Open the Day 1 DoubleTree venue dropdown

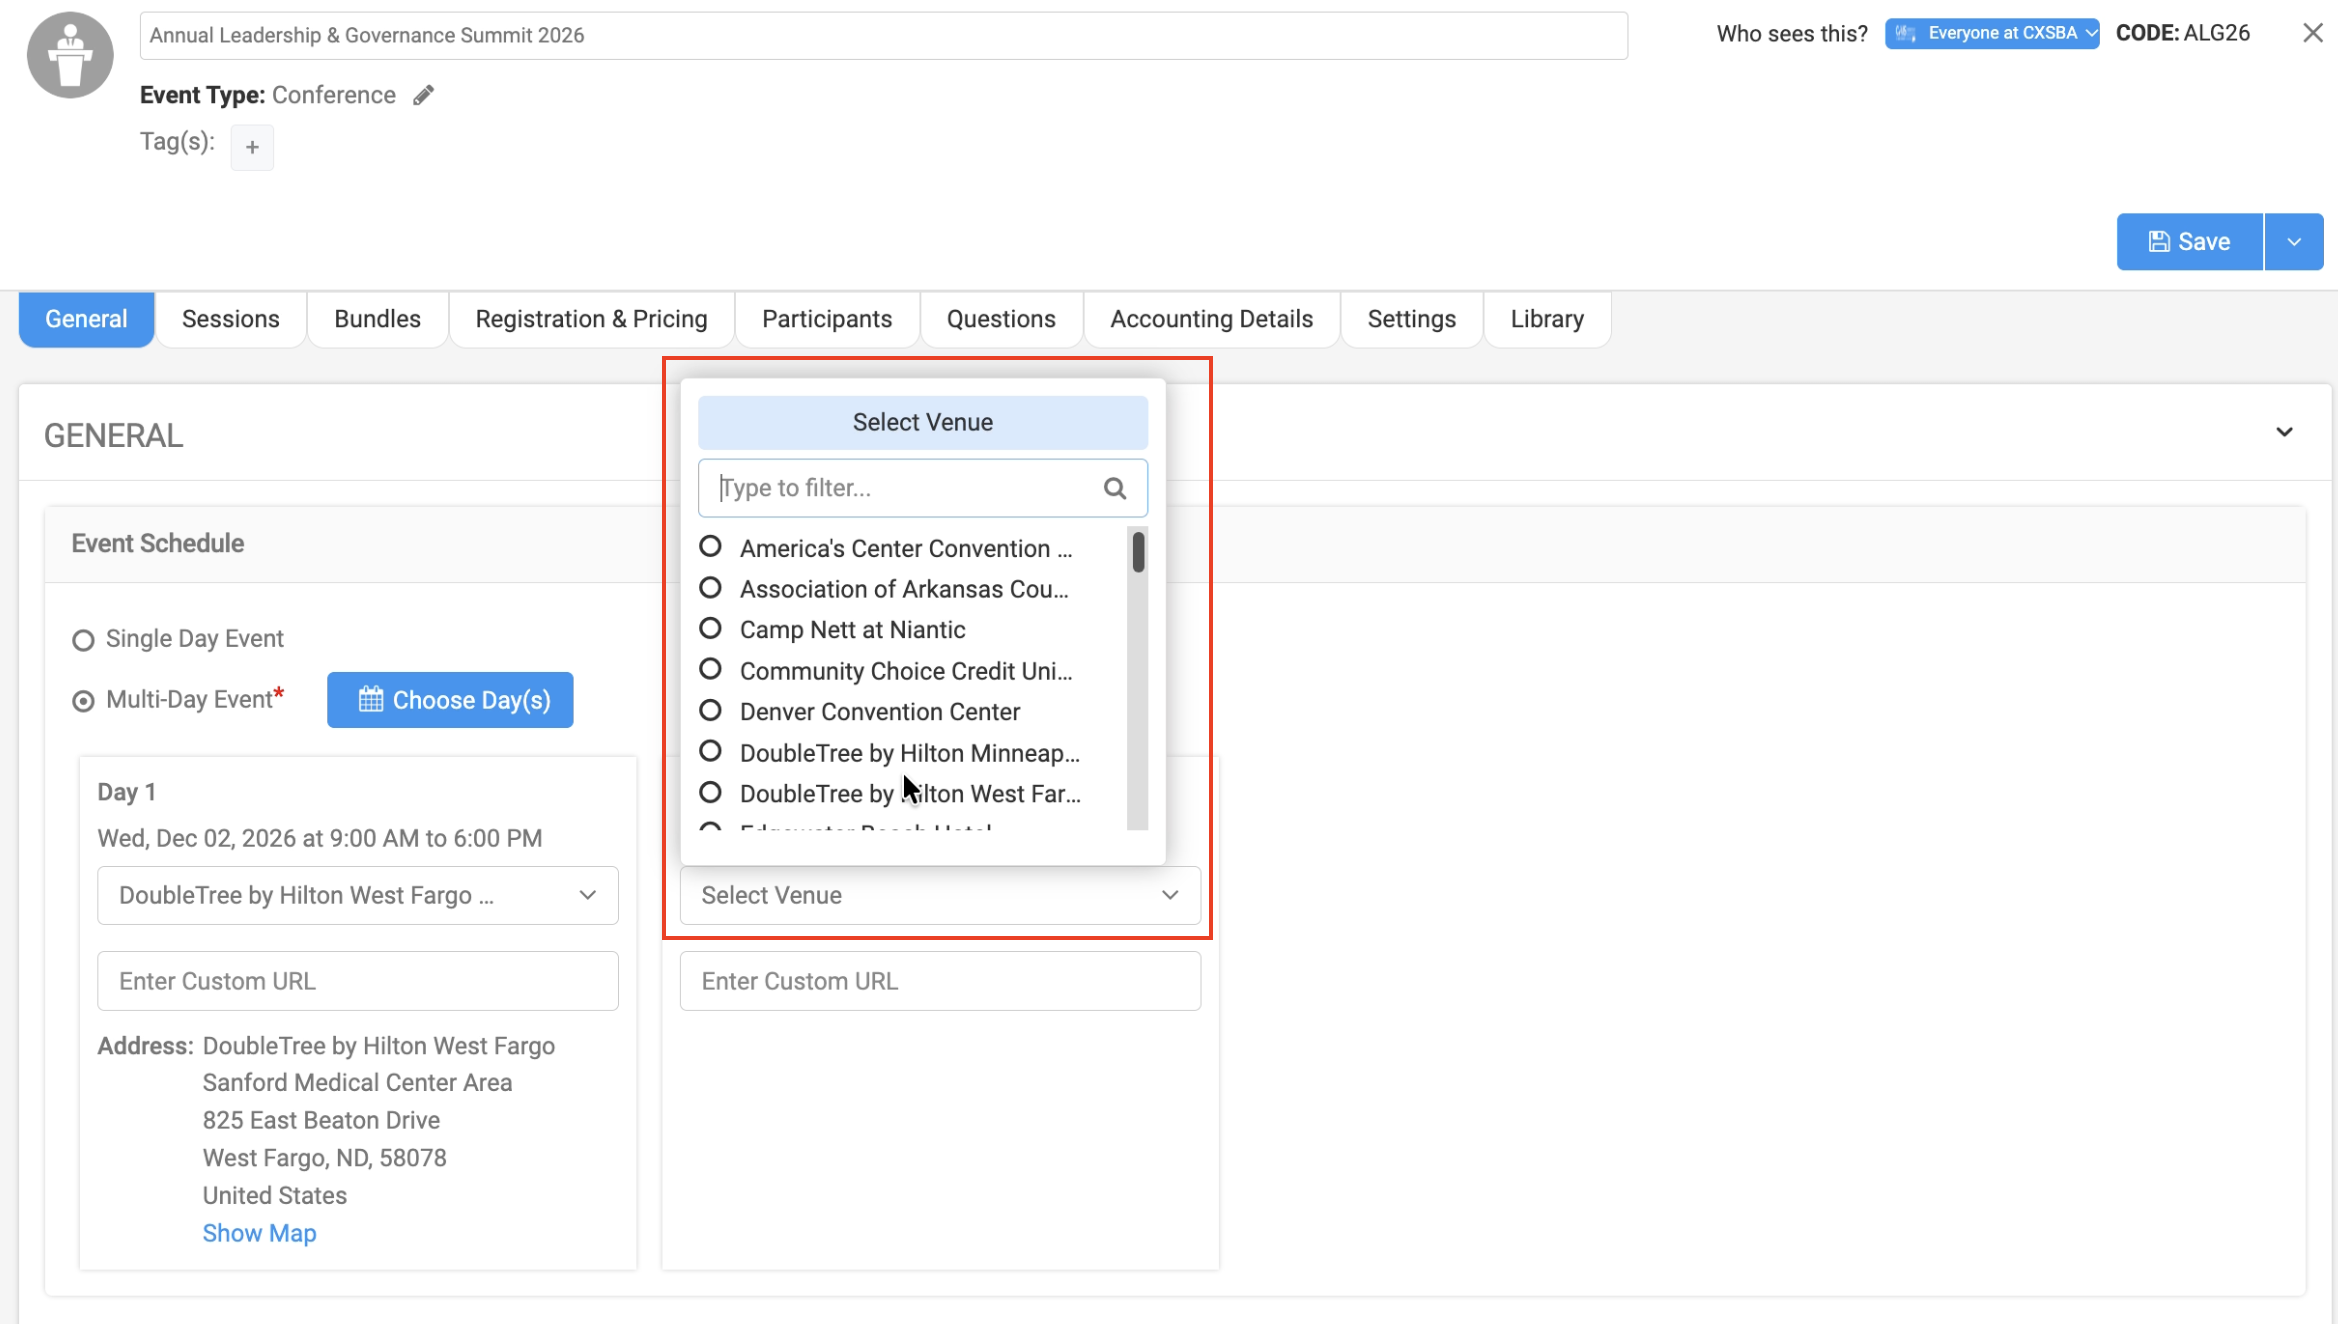click(357, 895)
